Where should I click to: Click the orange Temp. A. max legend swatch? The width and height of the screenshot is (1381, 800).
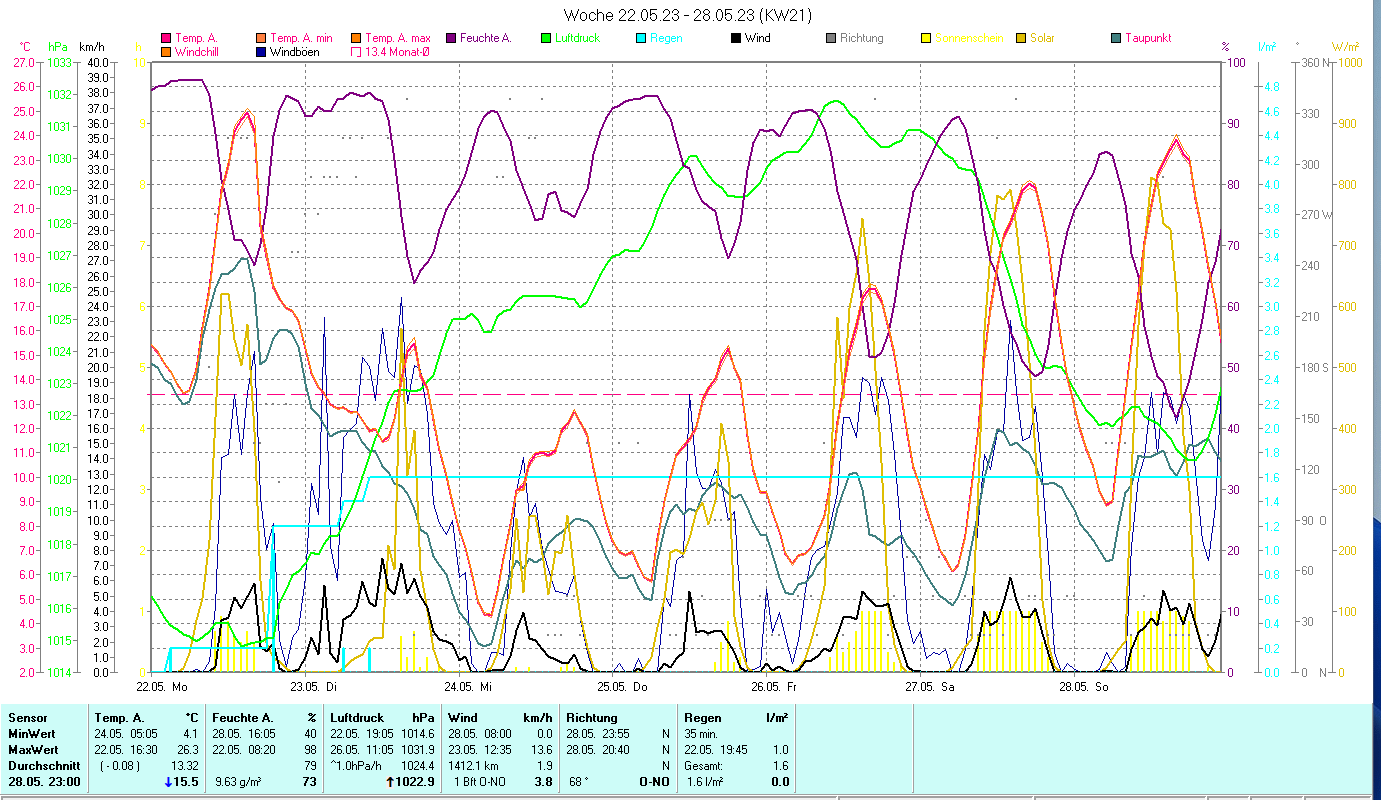point(356,38)
